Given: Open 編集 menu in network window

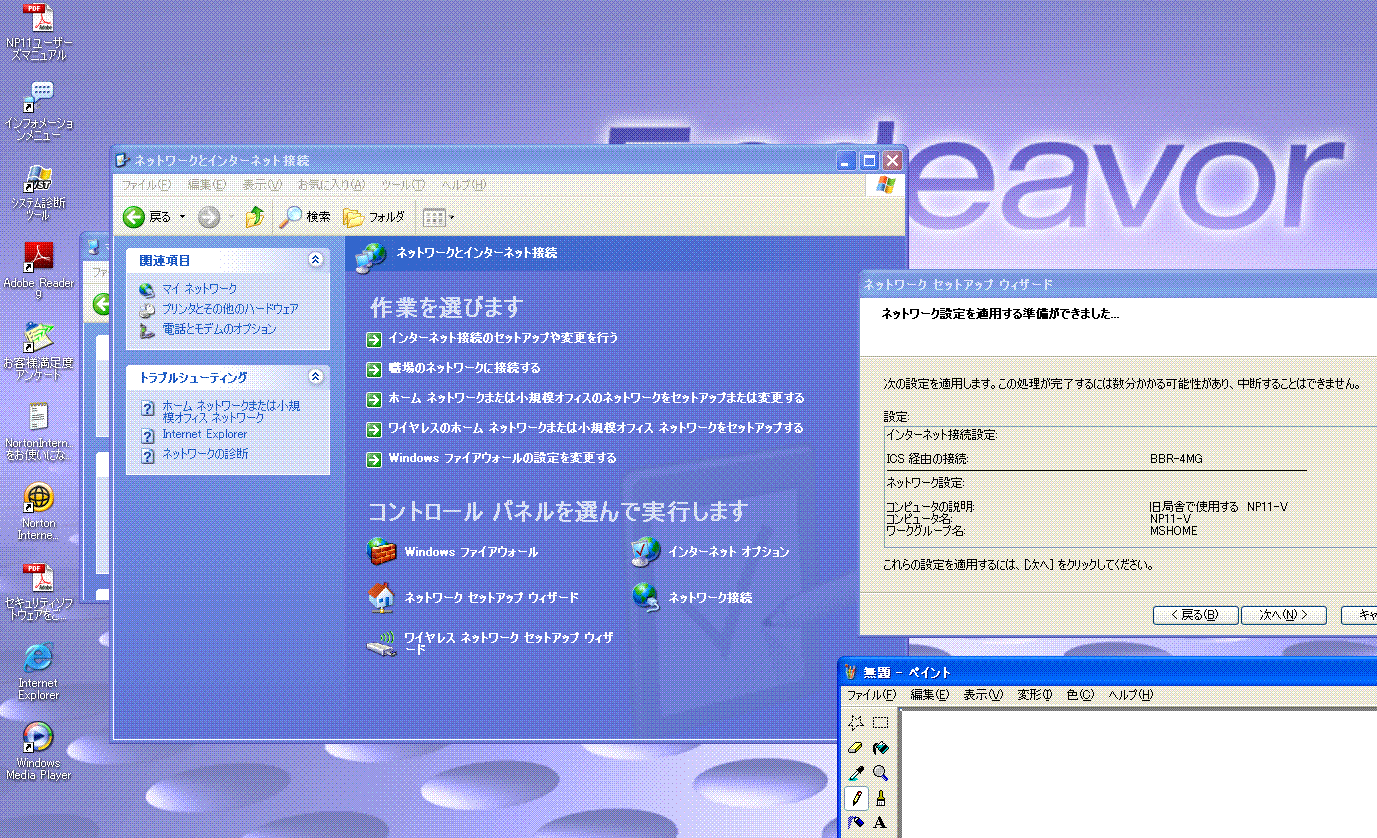Looking at the screenshot, I should point(206,186).
